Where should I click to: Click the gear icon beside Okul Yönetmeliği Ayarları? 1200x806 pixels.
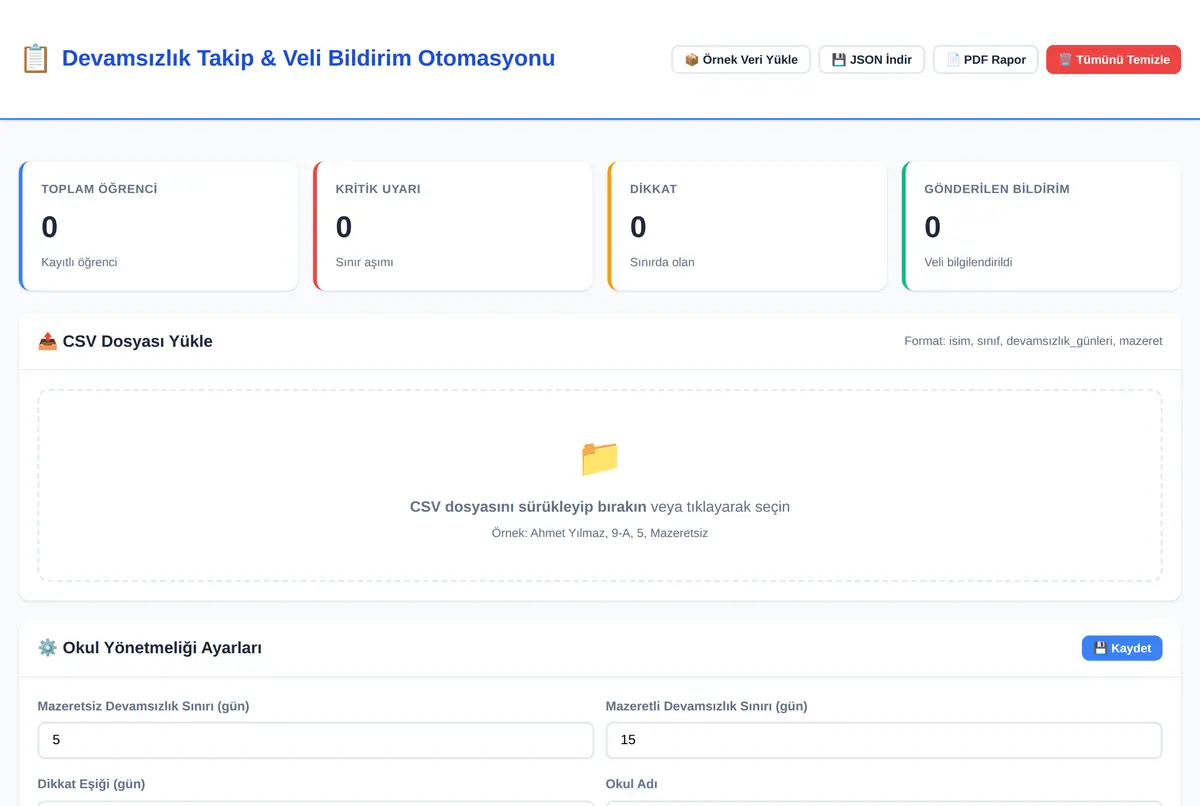point(48,648)
